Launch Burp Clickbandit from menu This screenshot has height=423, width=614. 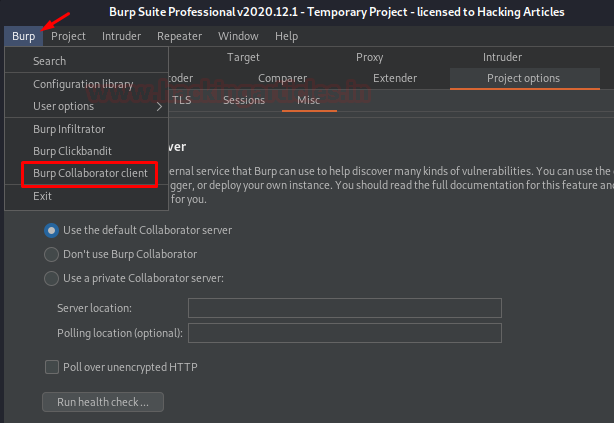[x=87, y=151]
